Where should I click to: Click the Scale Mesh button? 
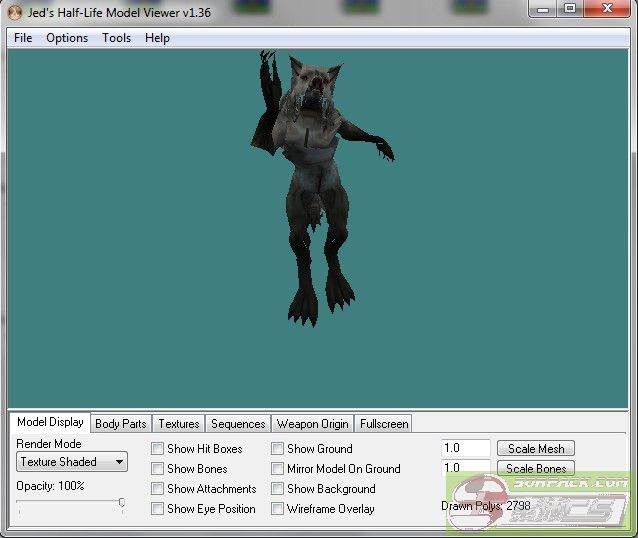[536, 449]
